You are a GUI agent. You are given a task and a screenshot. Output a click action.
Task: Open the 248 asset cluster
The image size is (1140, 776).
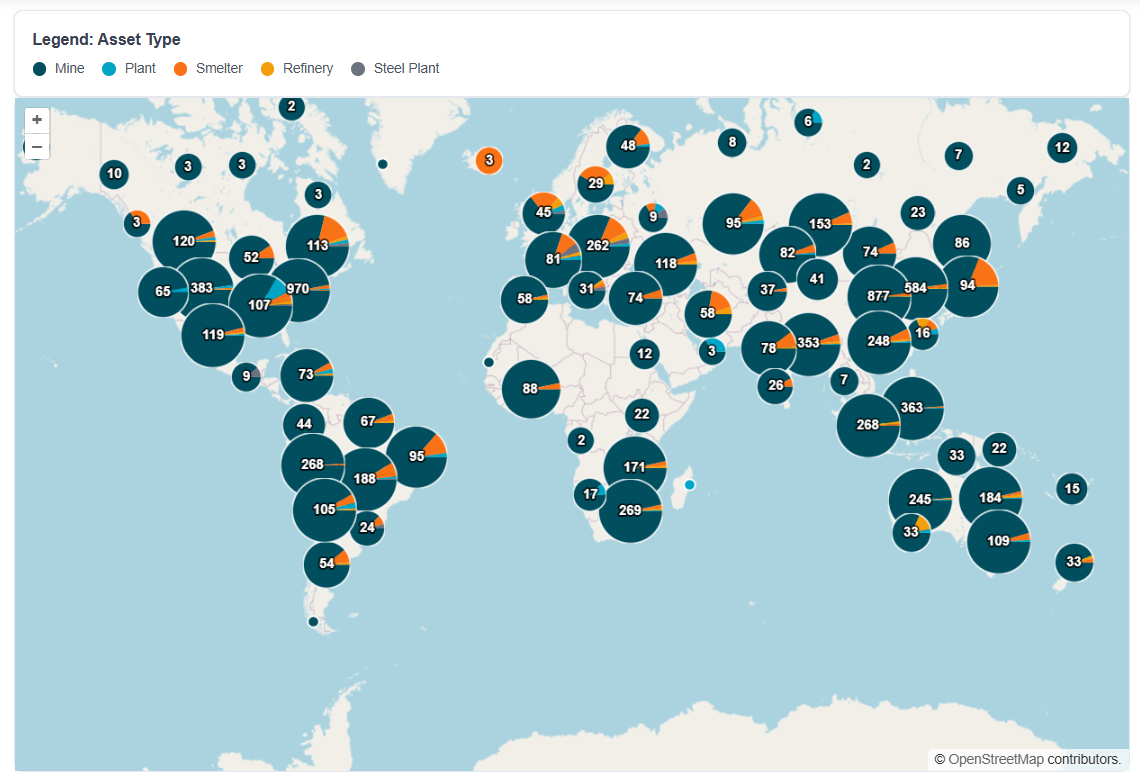(x=878, y=341)
